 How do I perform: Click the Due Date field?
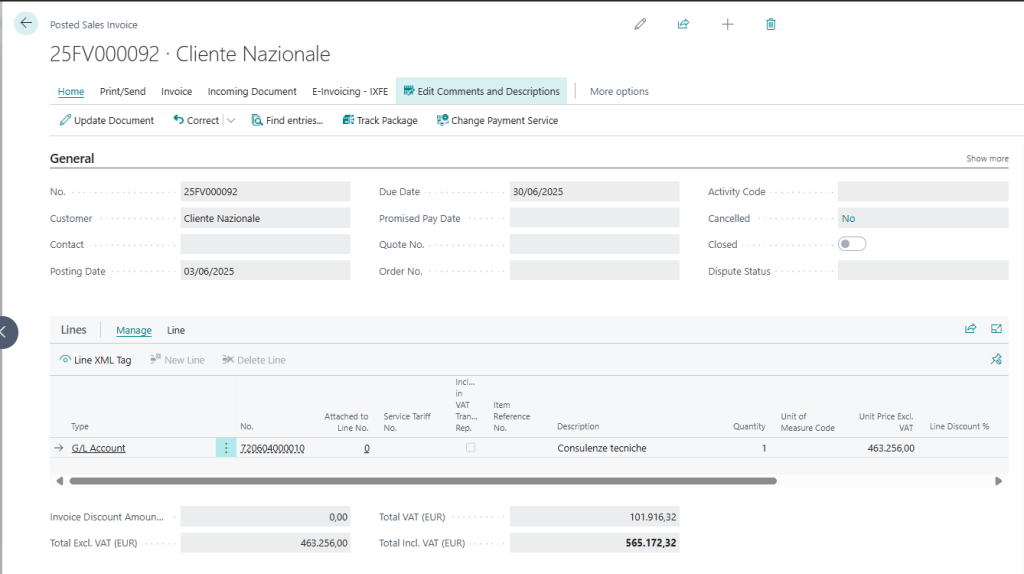[594, 192]
